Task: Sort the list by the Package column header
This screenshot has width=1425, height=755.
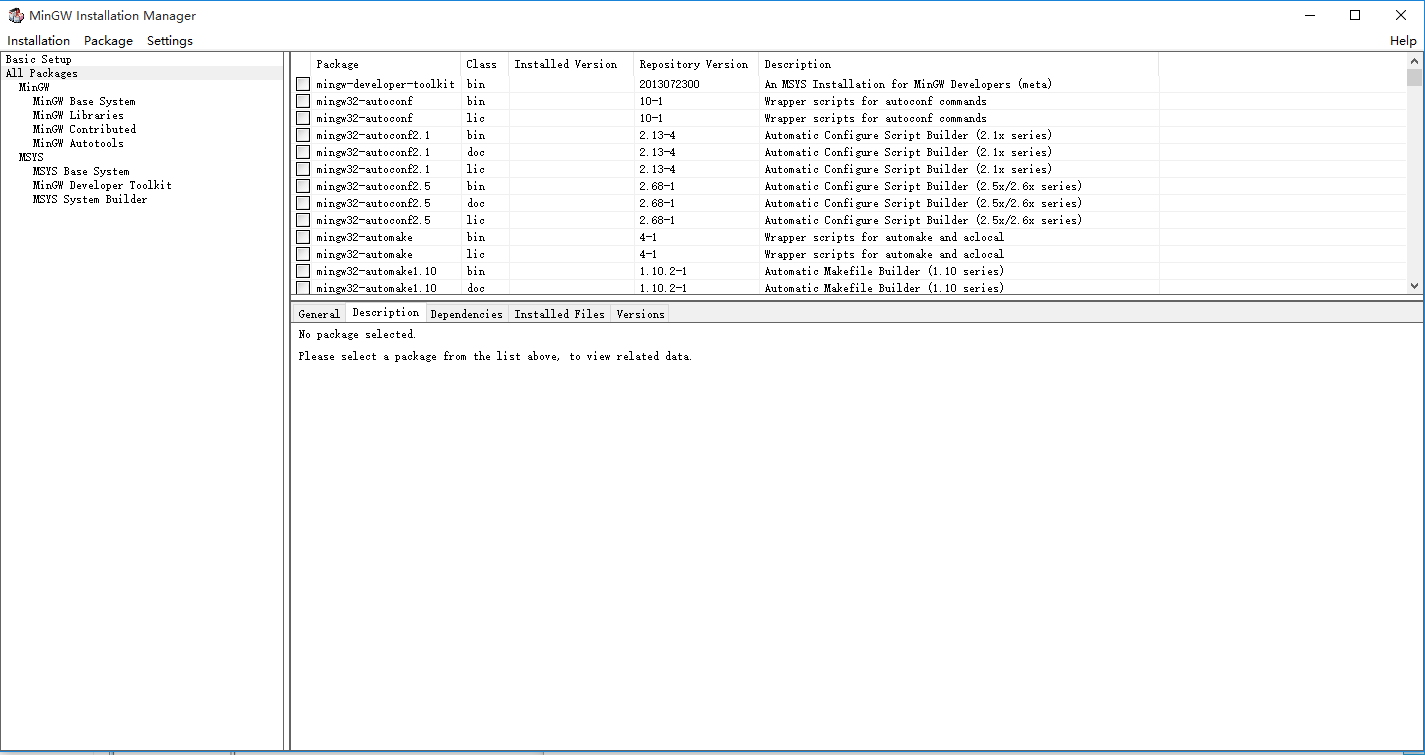Action: click(x=337, y=63)
